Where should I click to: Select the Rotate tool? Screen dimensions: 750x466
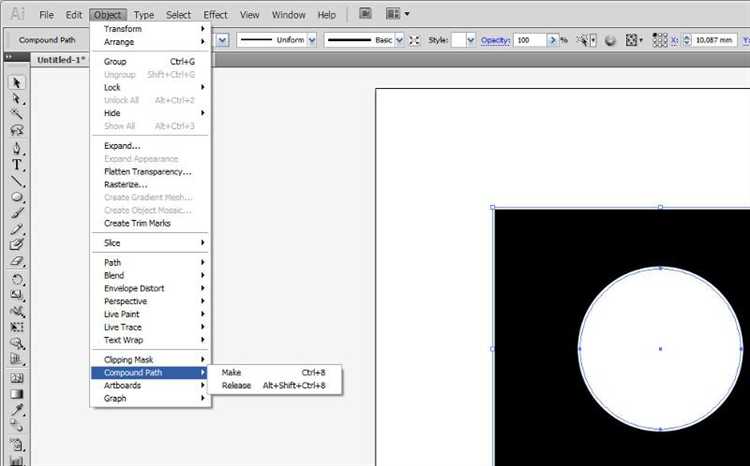[16, 279]
